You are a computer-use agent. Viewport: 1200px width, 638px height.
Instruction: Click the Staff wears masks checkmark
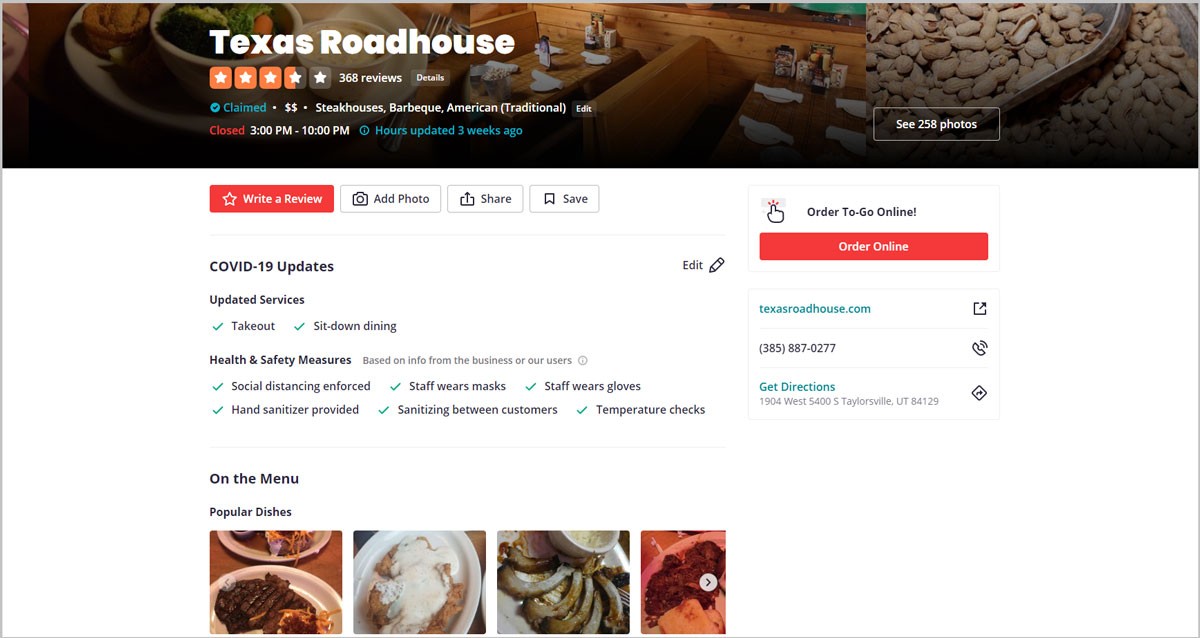tap(395, 387)
